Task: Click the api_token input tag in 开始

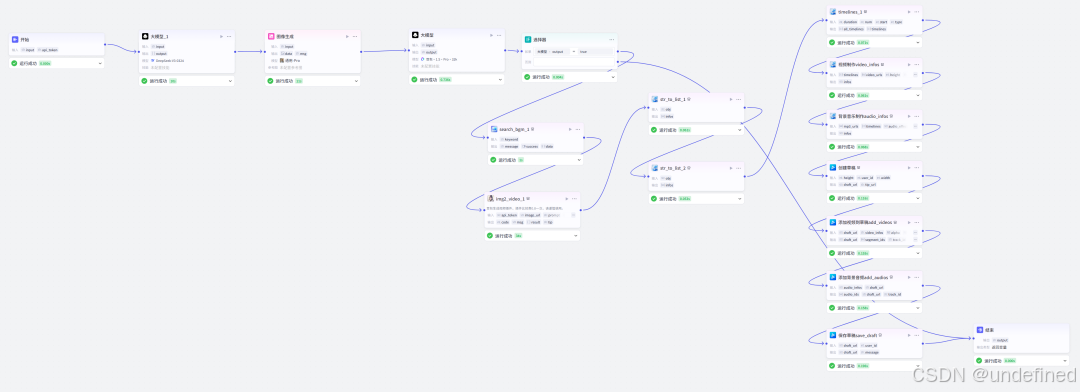Action: coord(47,50)
